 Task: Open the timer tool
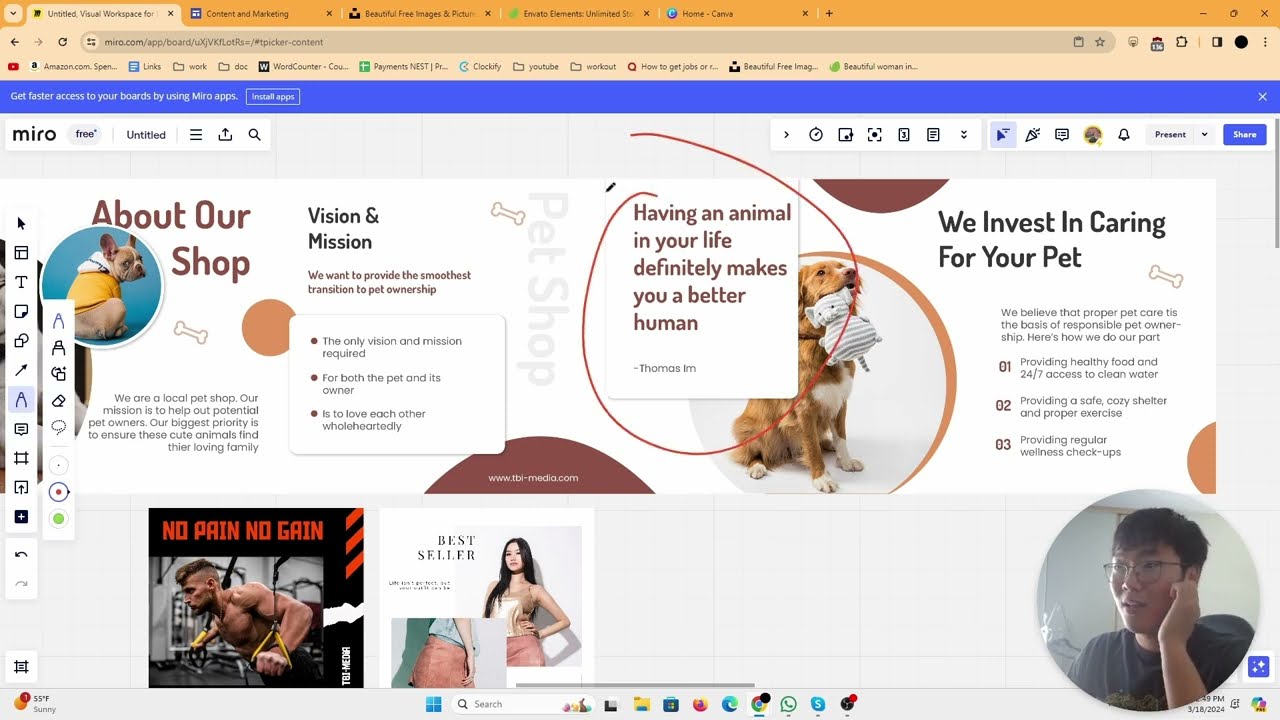pyautogui.click(x=816, y=135)
